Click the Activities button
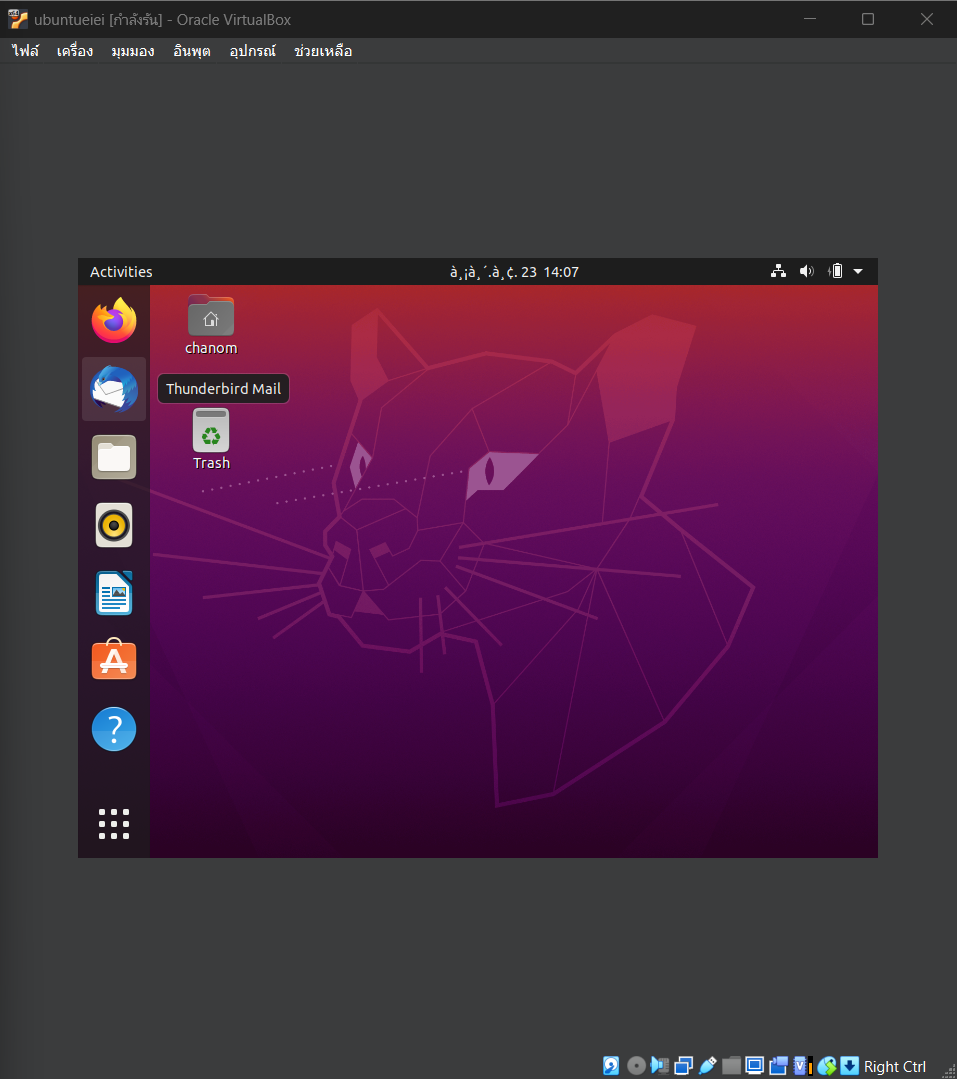Image resolution: width=957 pixels, height=1079 pixels. [120, 271]
